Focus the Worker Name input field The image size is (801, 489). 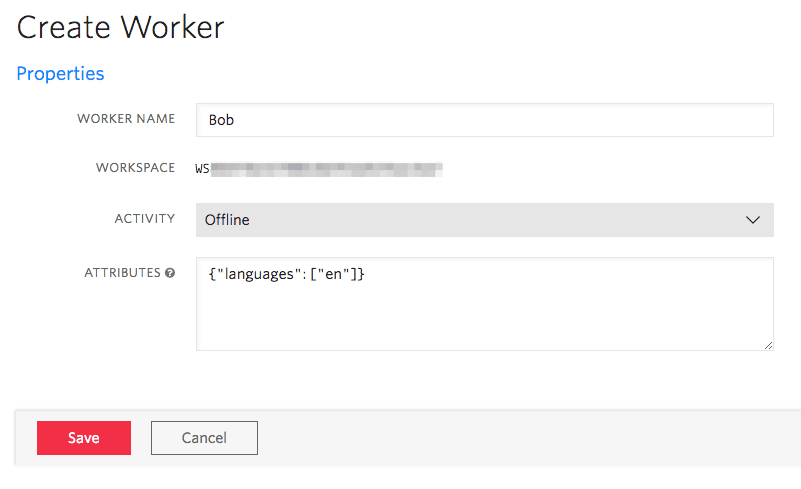pos(484,120)
